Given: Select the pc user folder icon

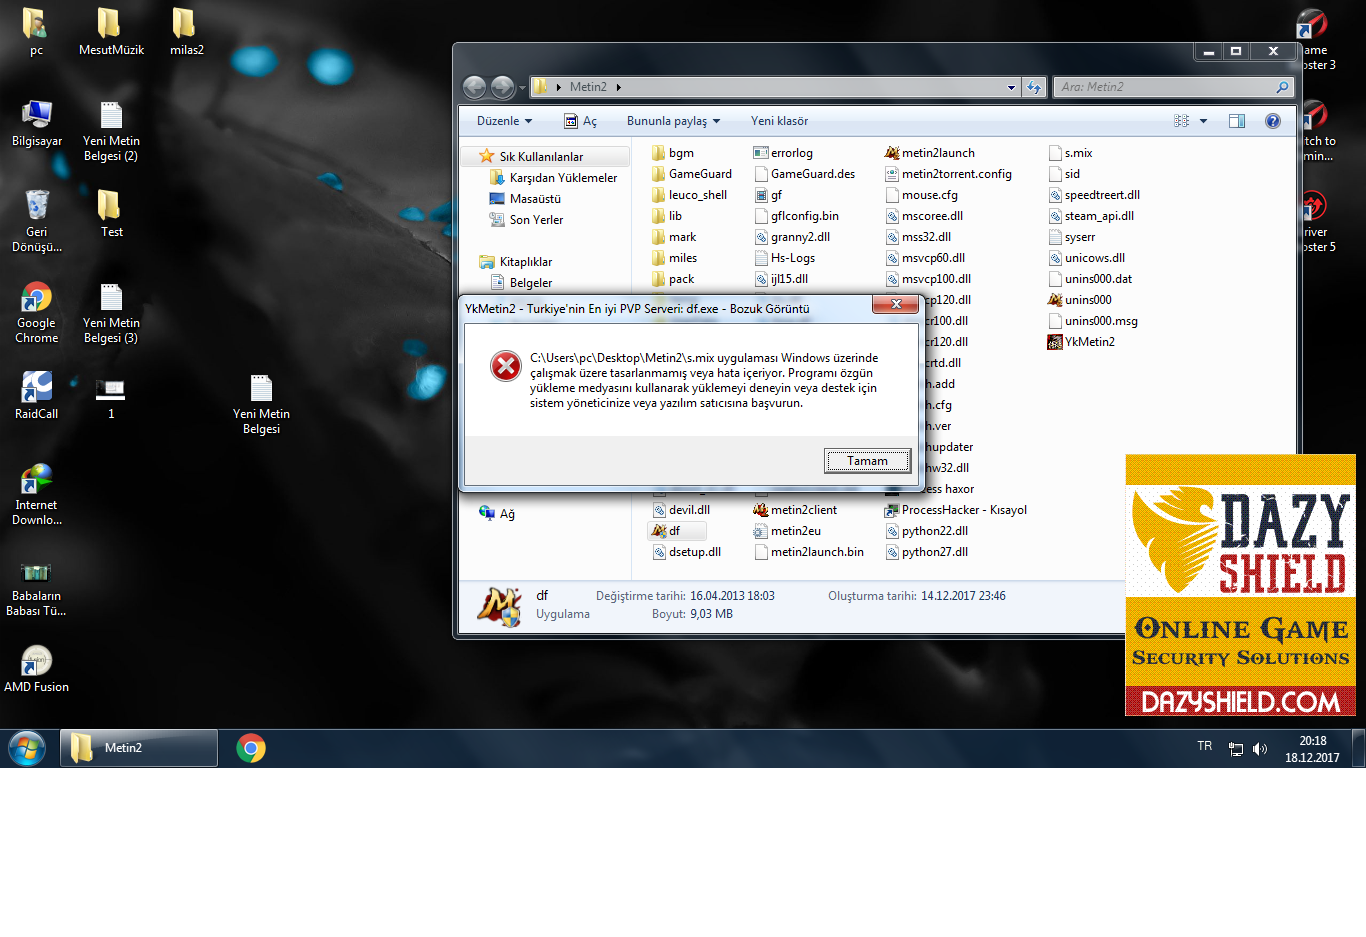Looking at the screenshot, I should [36, 32].
